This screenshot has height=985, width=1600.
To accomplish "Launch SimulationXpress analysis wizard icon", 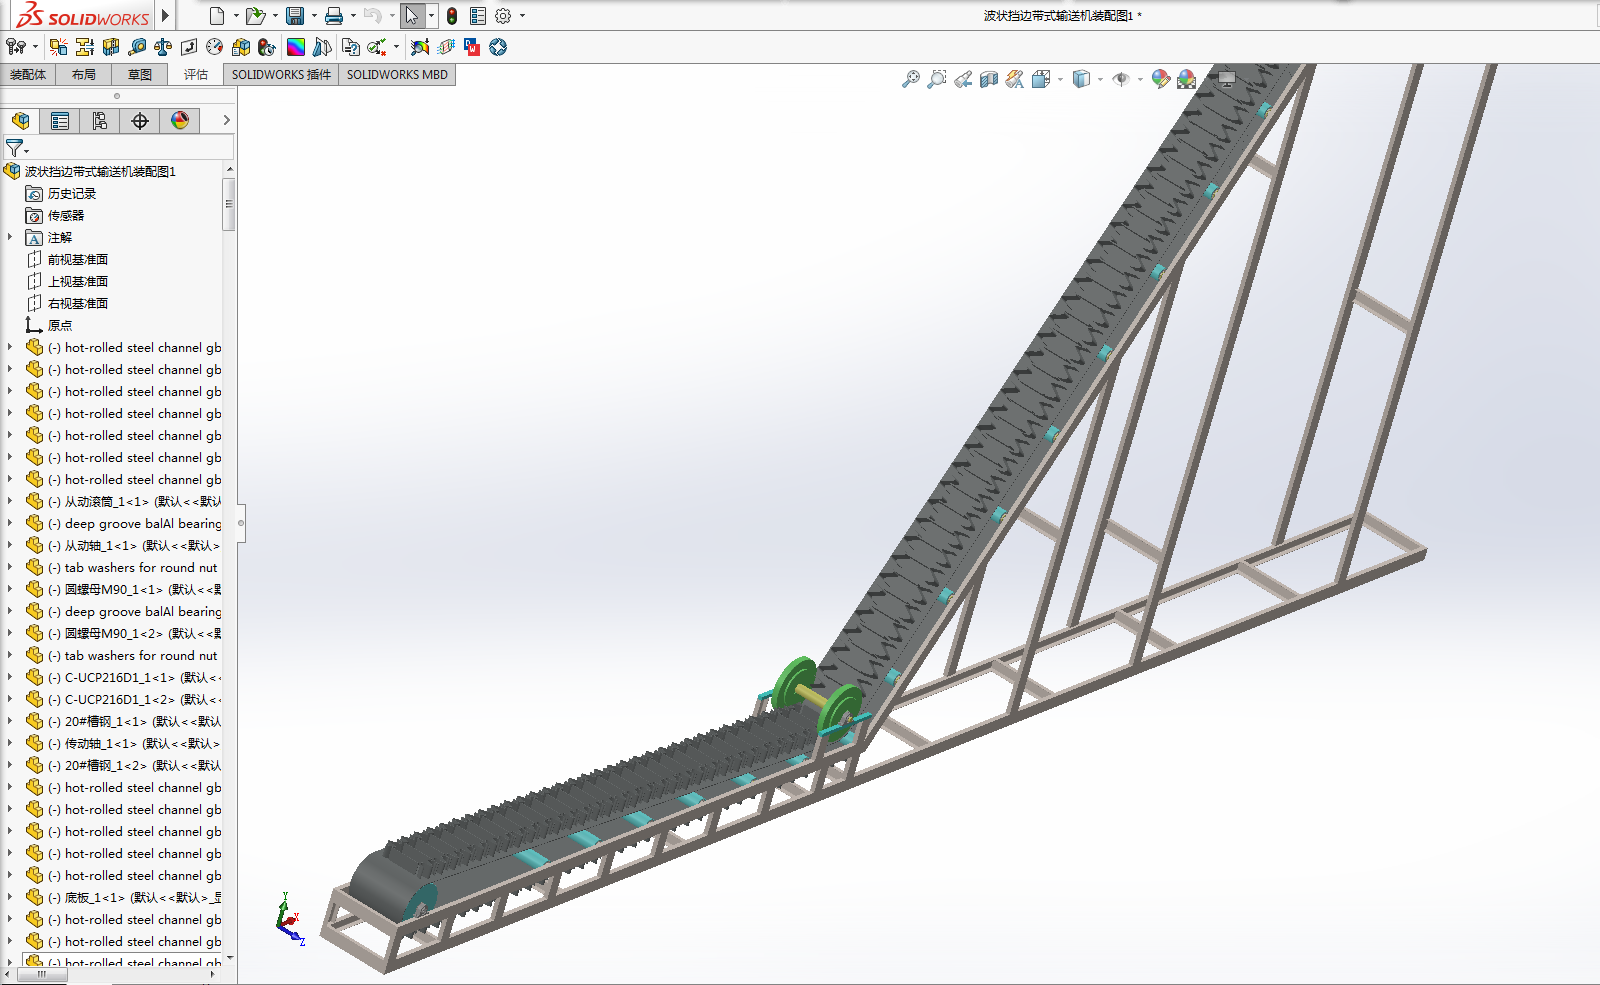I will (420, 47).
